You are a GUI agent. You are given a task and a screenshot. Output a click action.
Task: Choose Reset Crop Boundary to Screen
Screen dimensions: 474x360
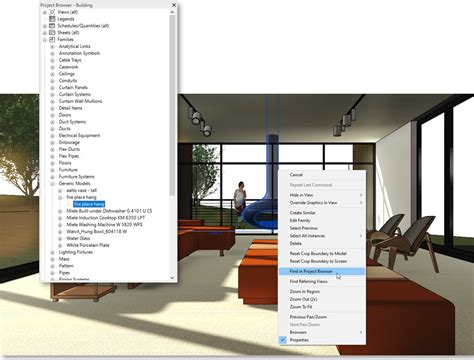click(322, 261)
